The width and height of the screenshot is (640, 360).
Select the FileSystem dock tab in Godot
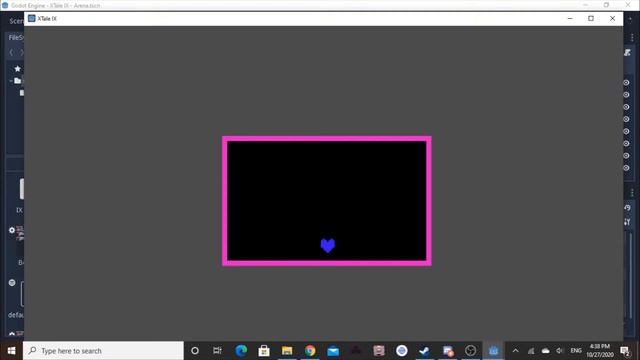click(16, 38)
